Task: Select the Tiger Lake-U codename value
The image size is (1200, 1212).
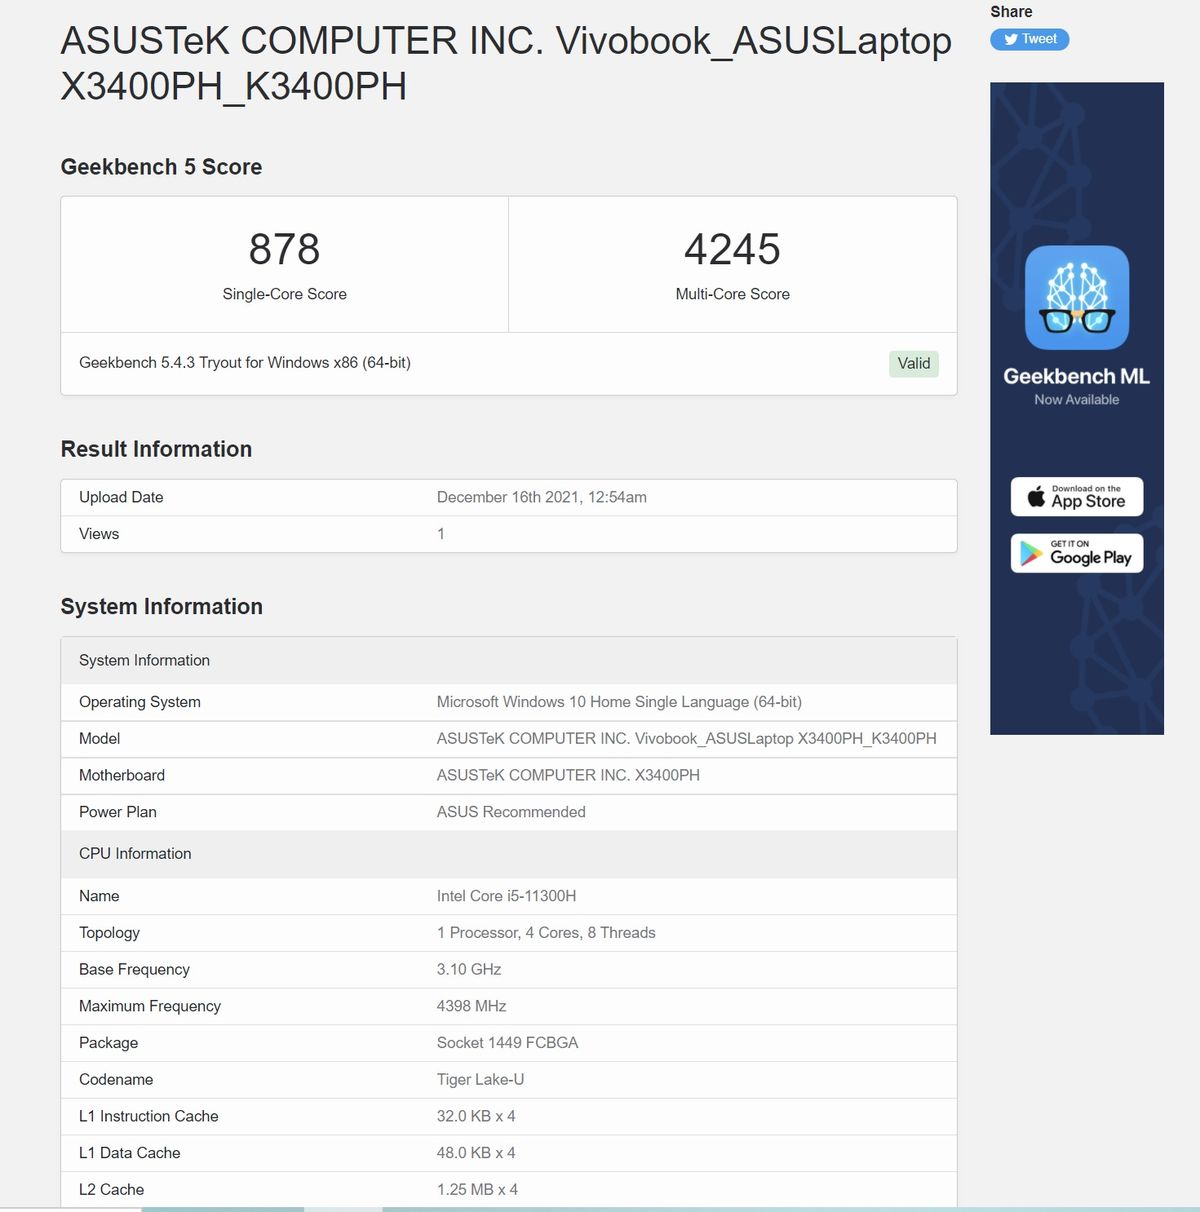Action: 480,1080
